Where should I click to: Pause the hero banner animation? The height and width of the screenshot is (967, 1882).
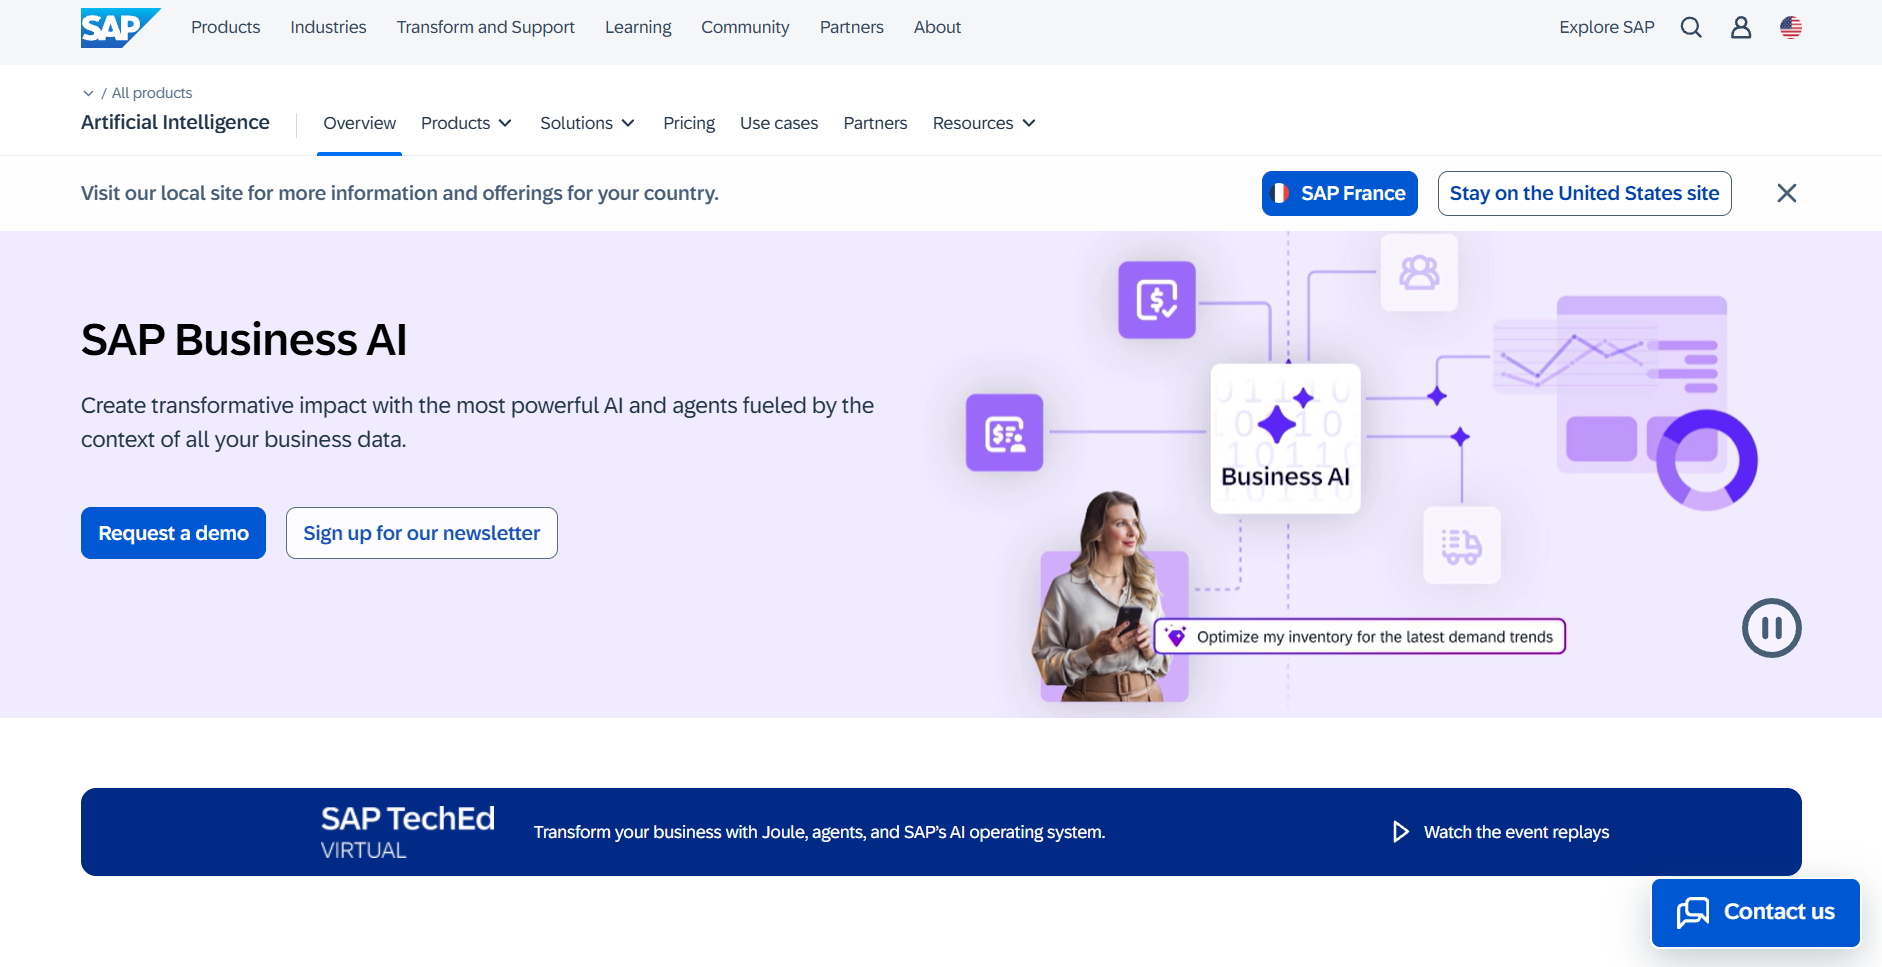[x=1772, y=628]
